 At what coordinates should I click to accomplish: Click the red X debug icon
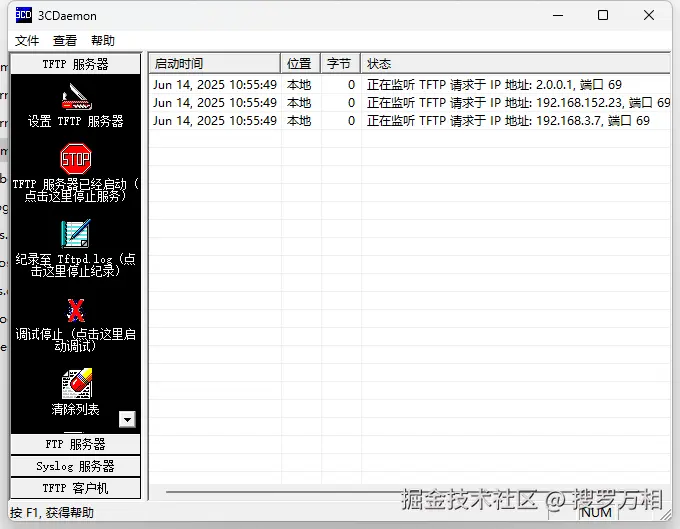pyautogui.click(x=76, y=310)
